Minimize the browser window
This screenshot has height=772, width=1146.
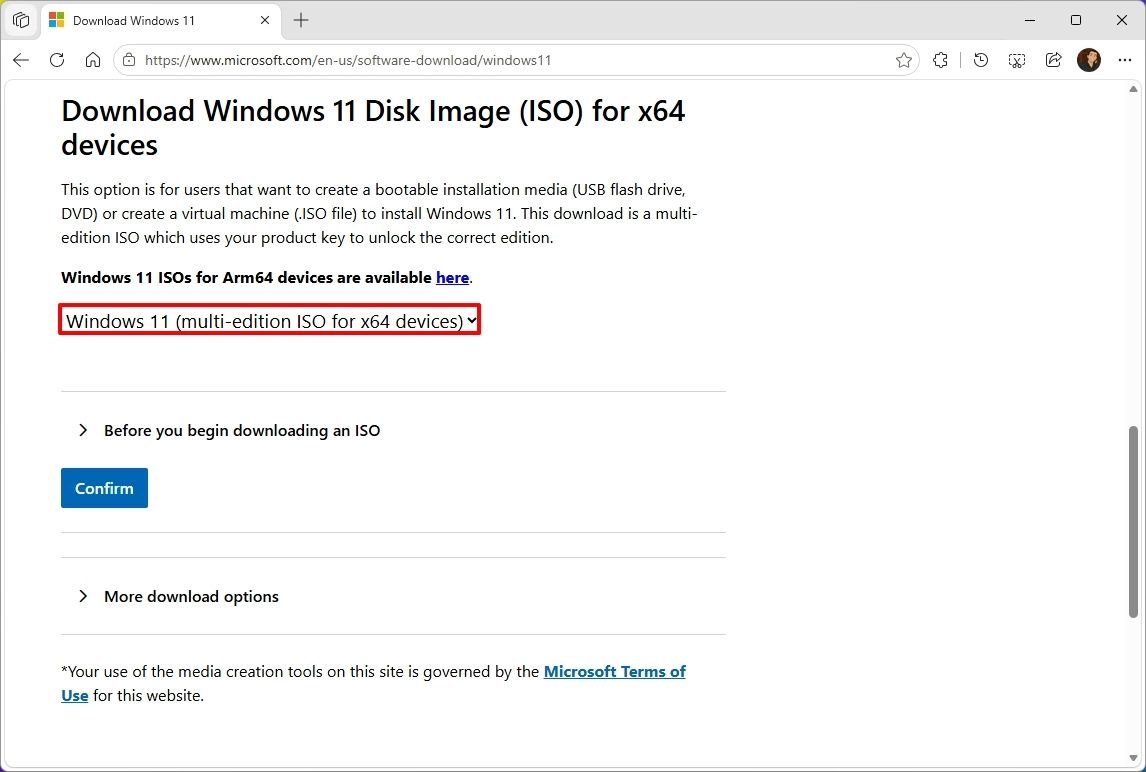click(x=1030, y=20)
